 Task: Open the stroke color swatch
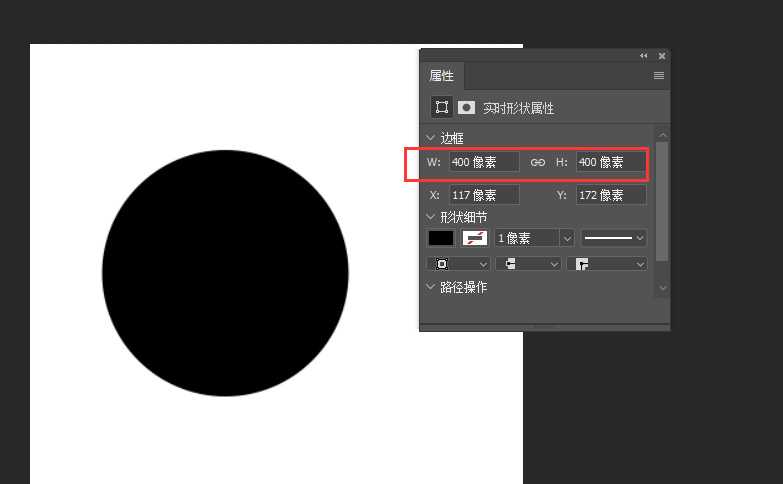coord(474,238)
